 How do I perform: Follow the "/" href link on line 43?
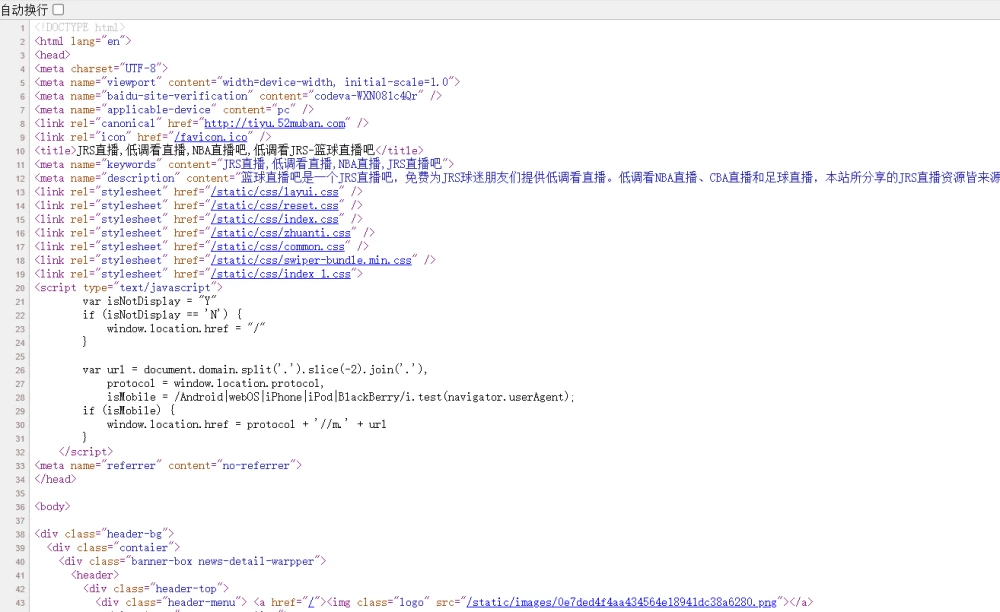311,602
